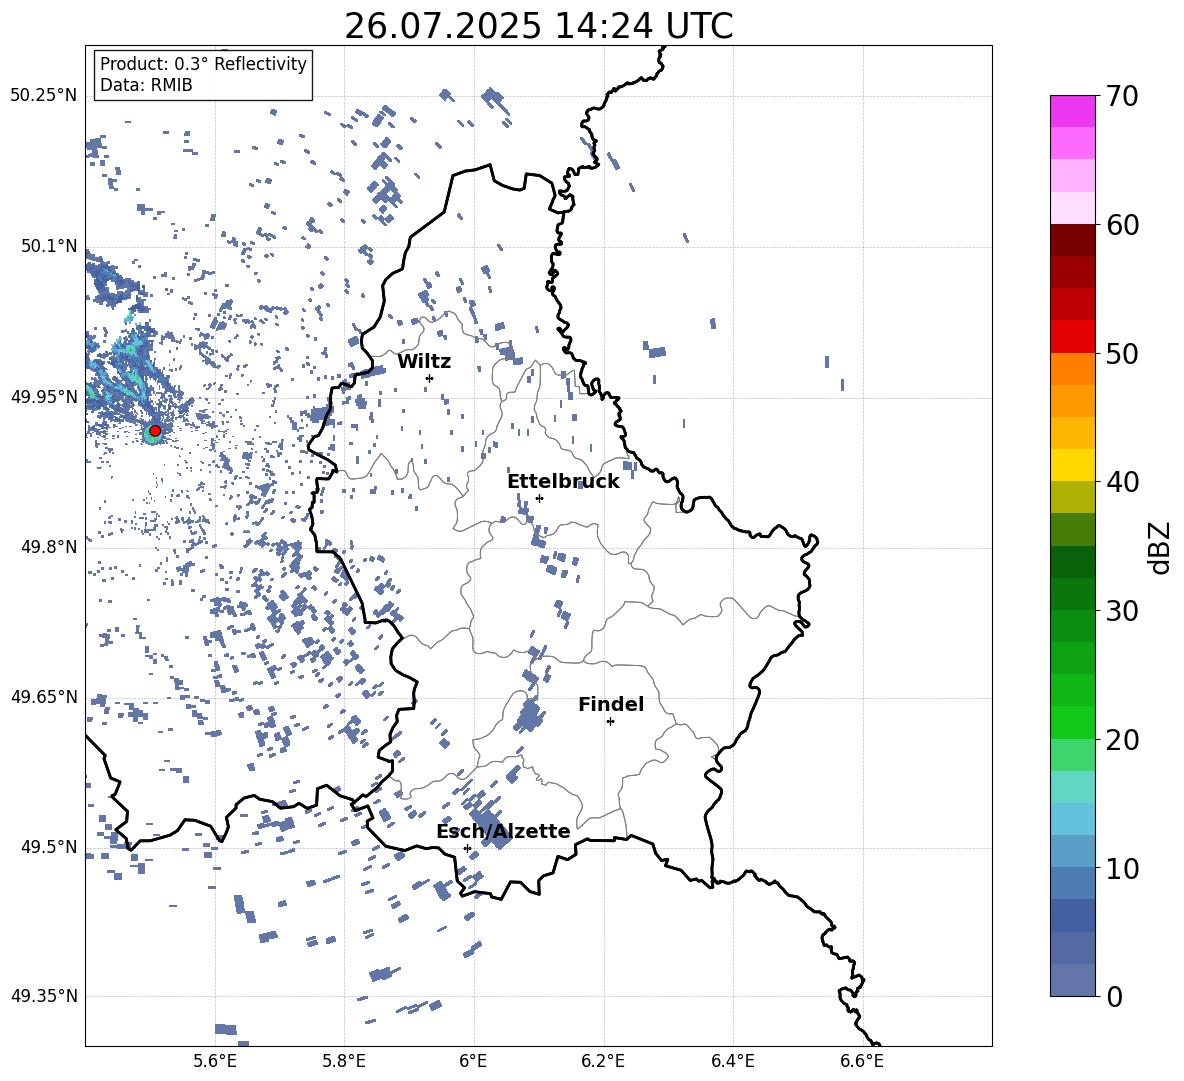The width and height of the screenshot is (1184, 1081).
Task: Click the colorbar value 60
Action: point(1122,225)
